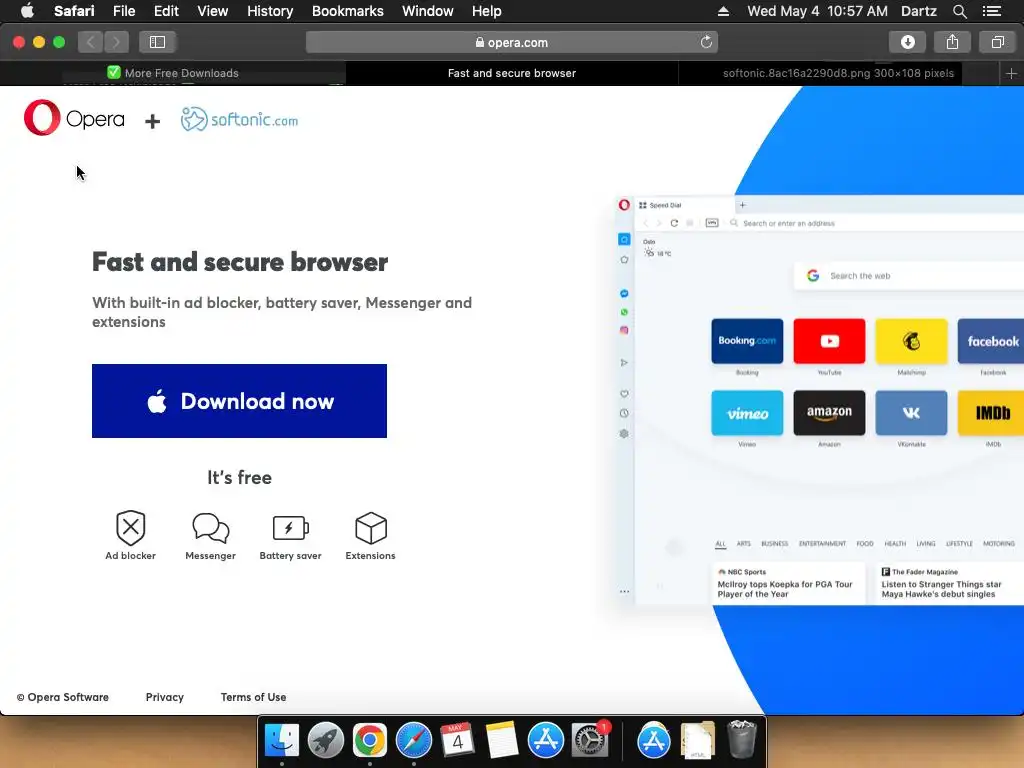
Task: Click the McIlroy tops Koepka news headline
Action: click(x=784, y=589)
